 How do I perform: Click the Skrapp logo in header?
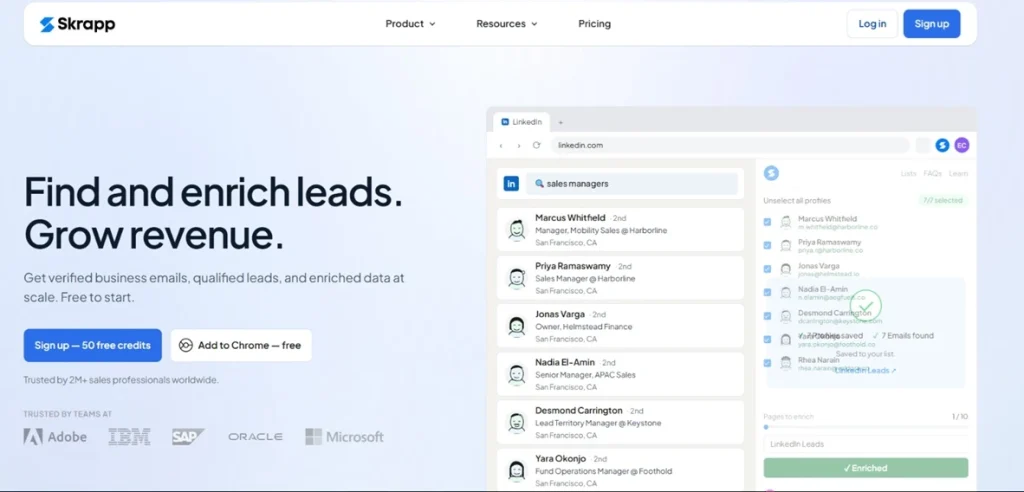click(x=77, y=24)
